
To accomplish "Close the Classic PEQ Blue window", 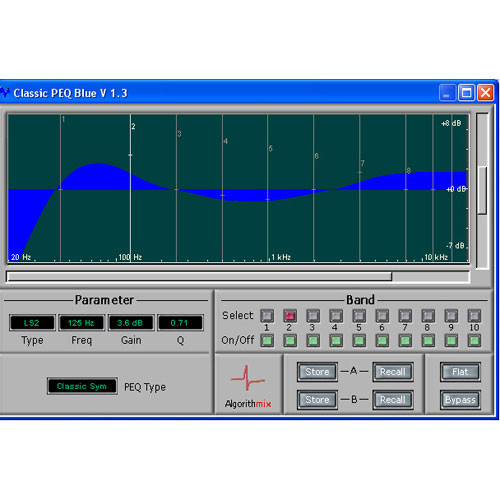I will tap(485, 93).
